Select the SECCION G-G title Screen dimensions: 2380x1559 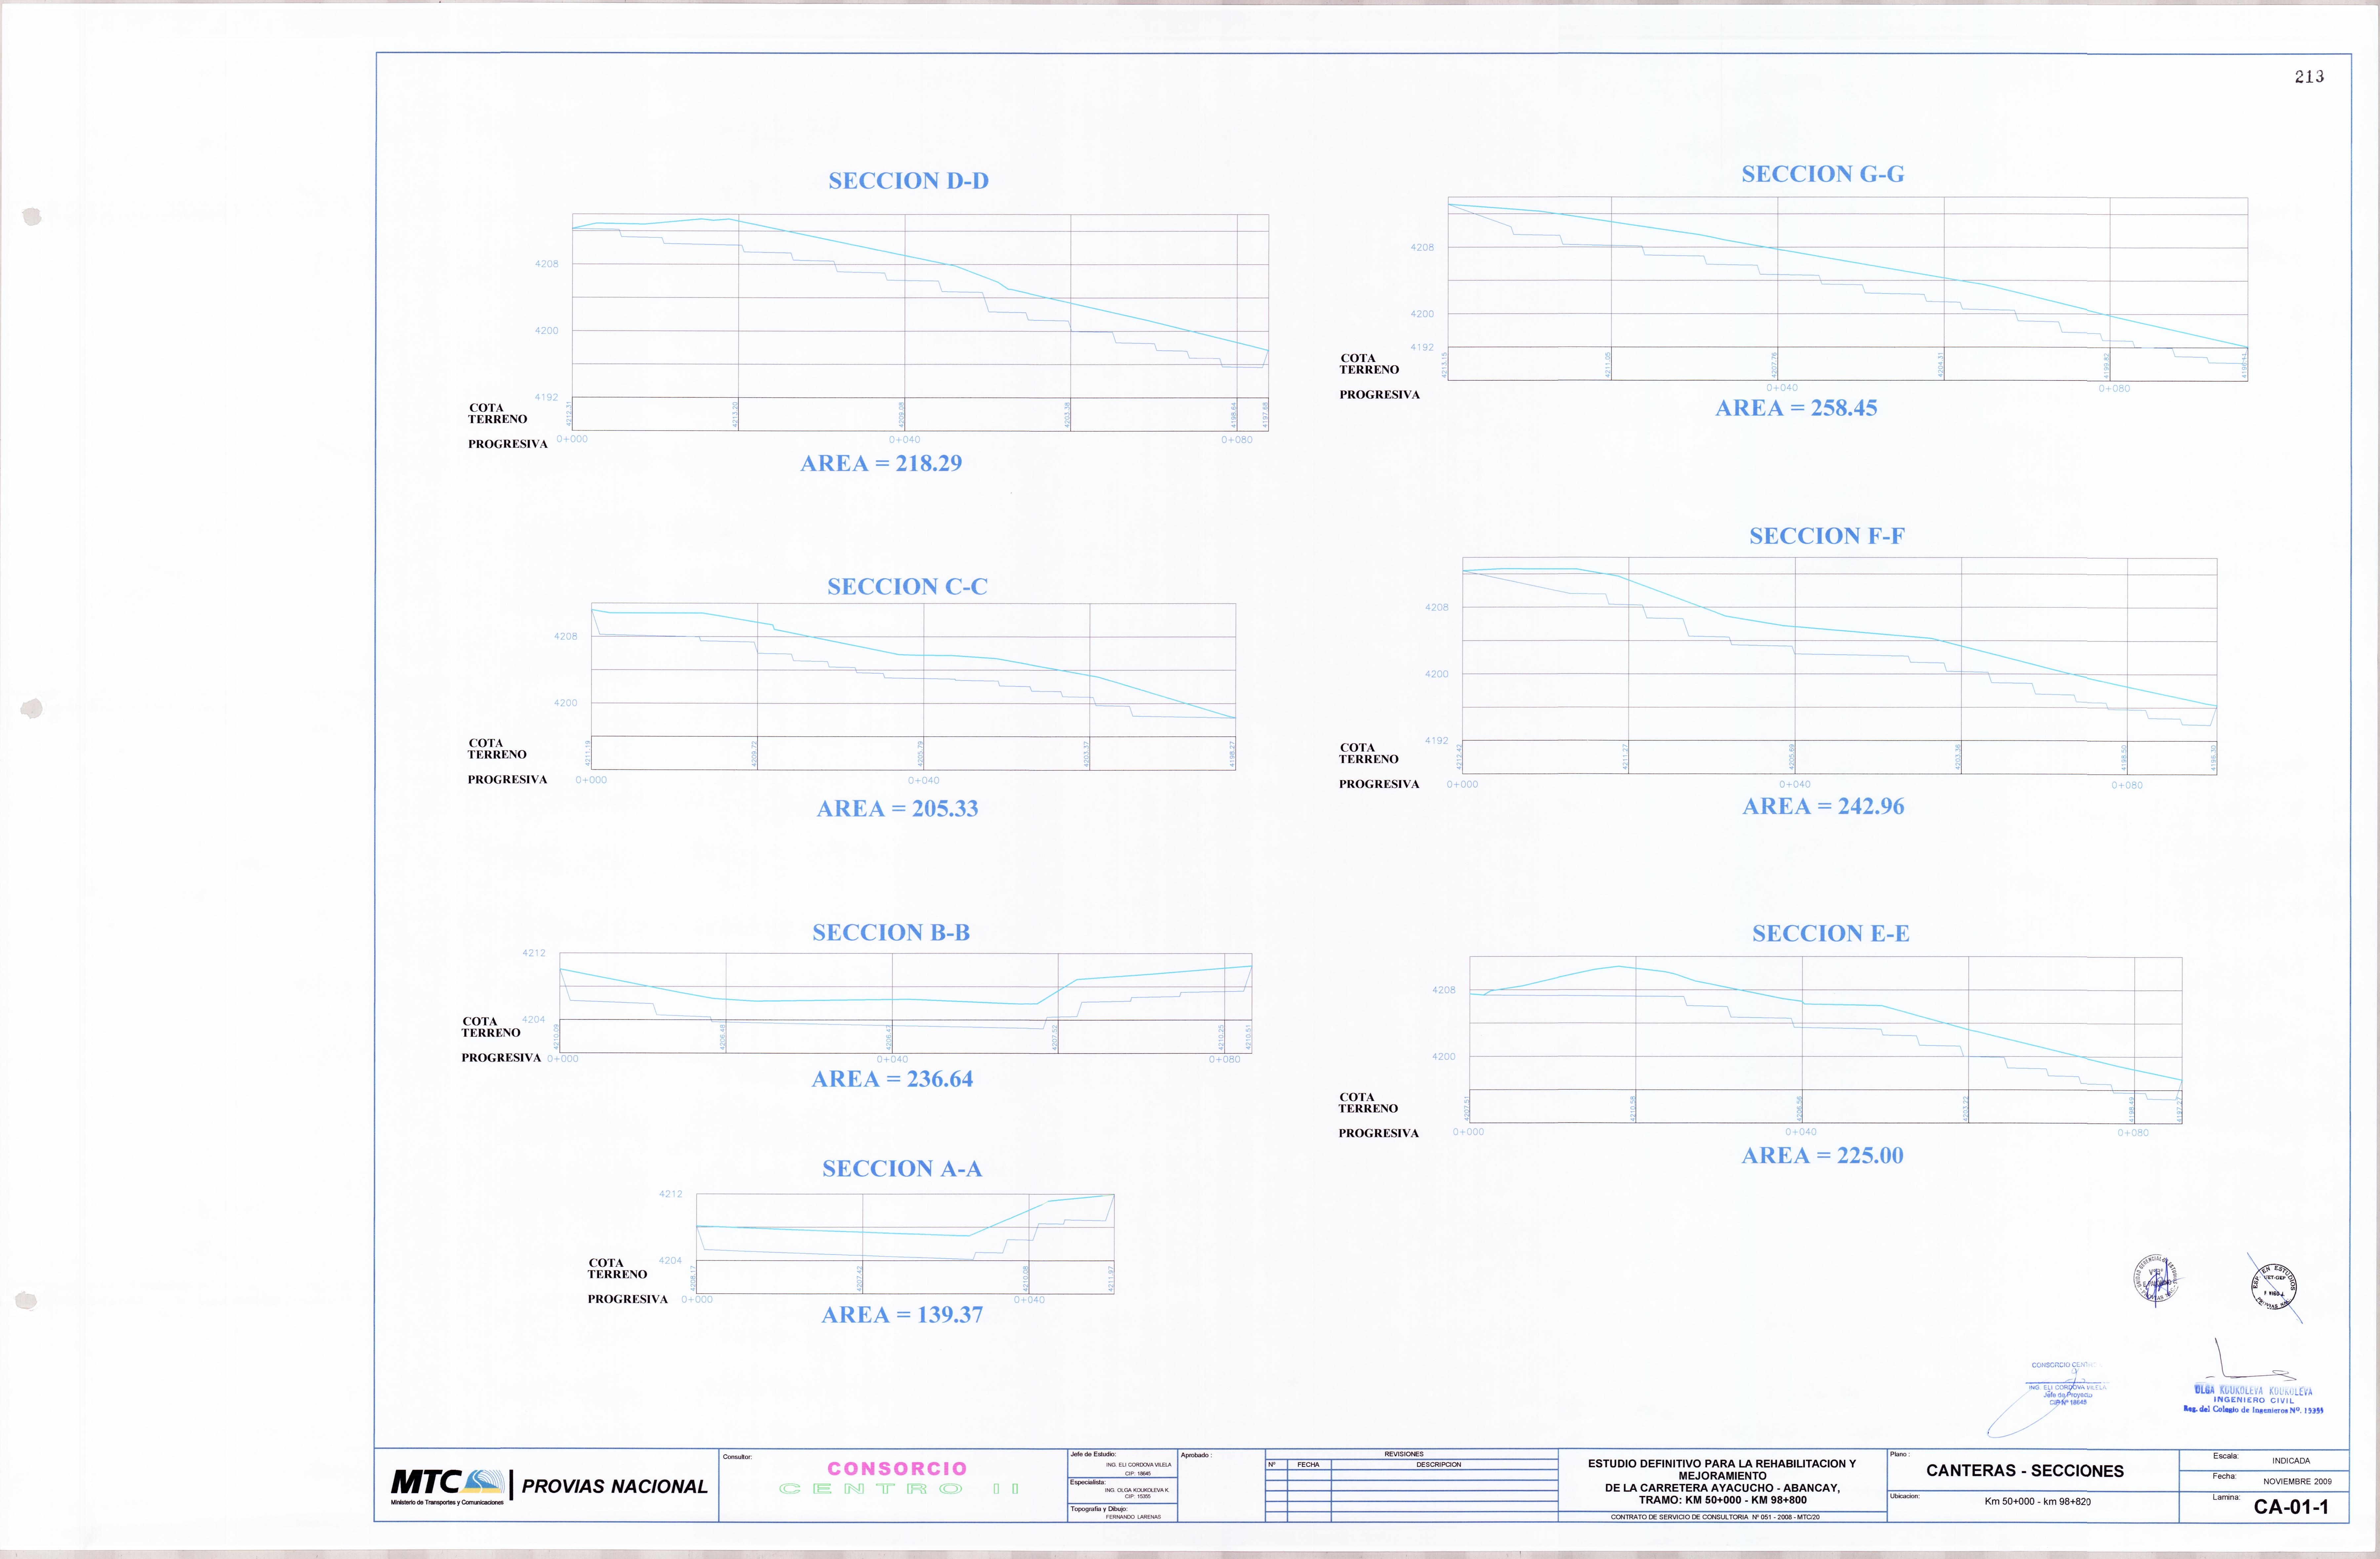pos(1823,174)
